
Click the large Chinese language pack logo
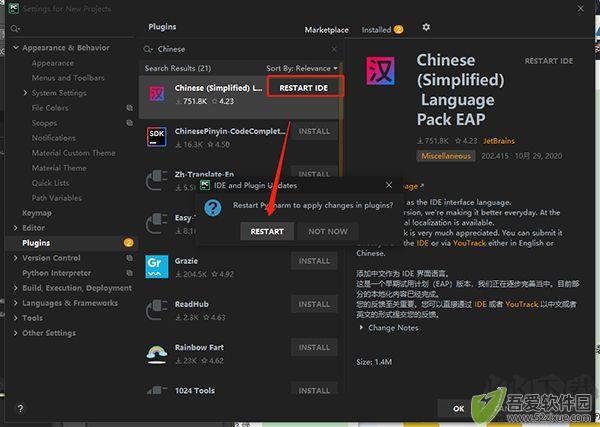click(380, 71)
